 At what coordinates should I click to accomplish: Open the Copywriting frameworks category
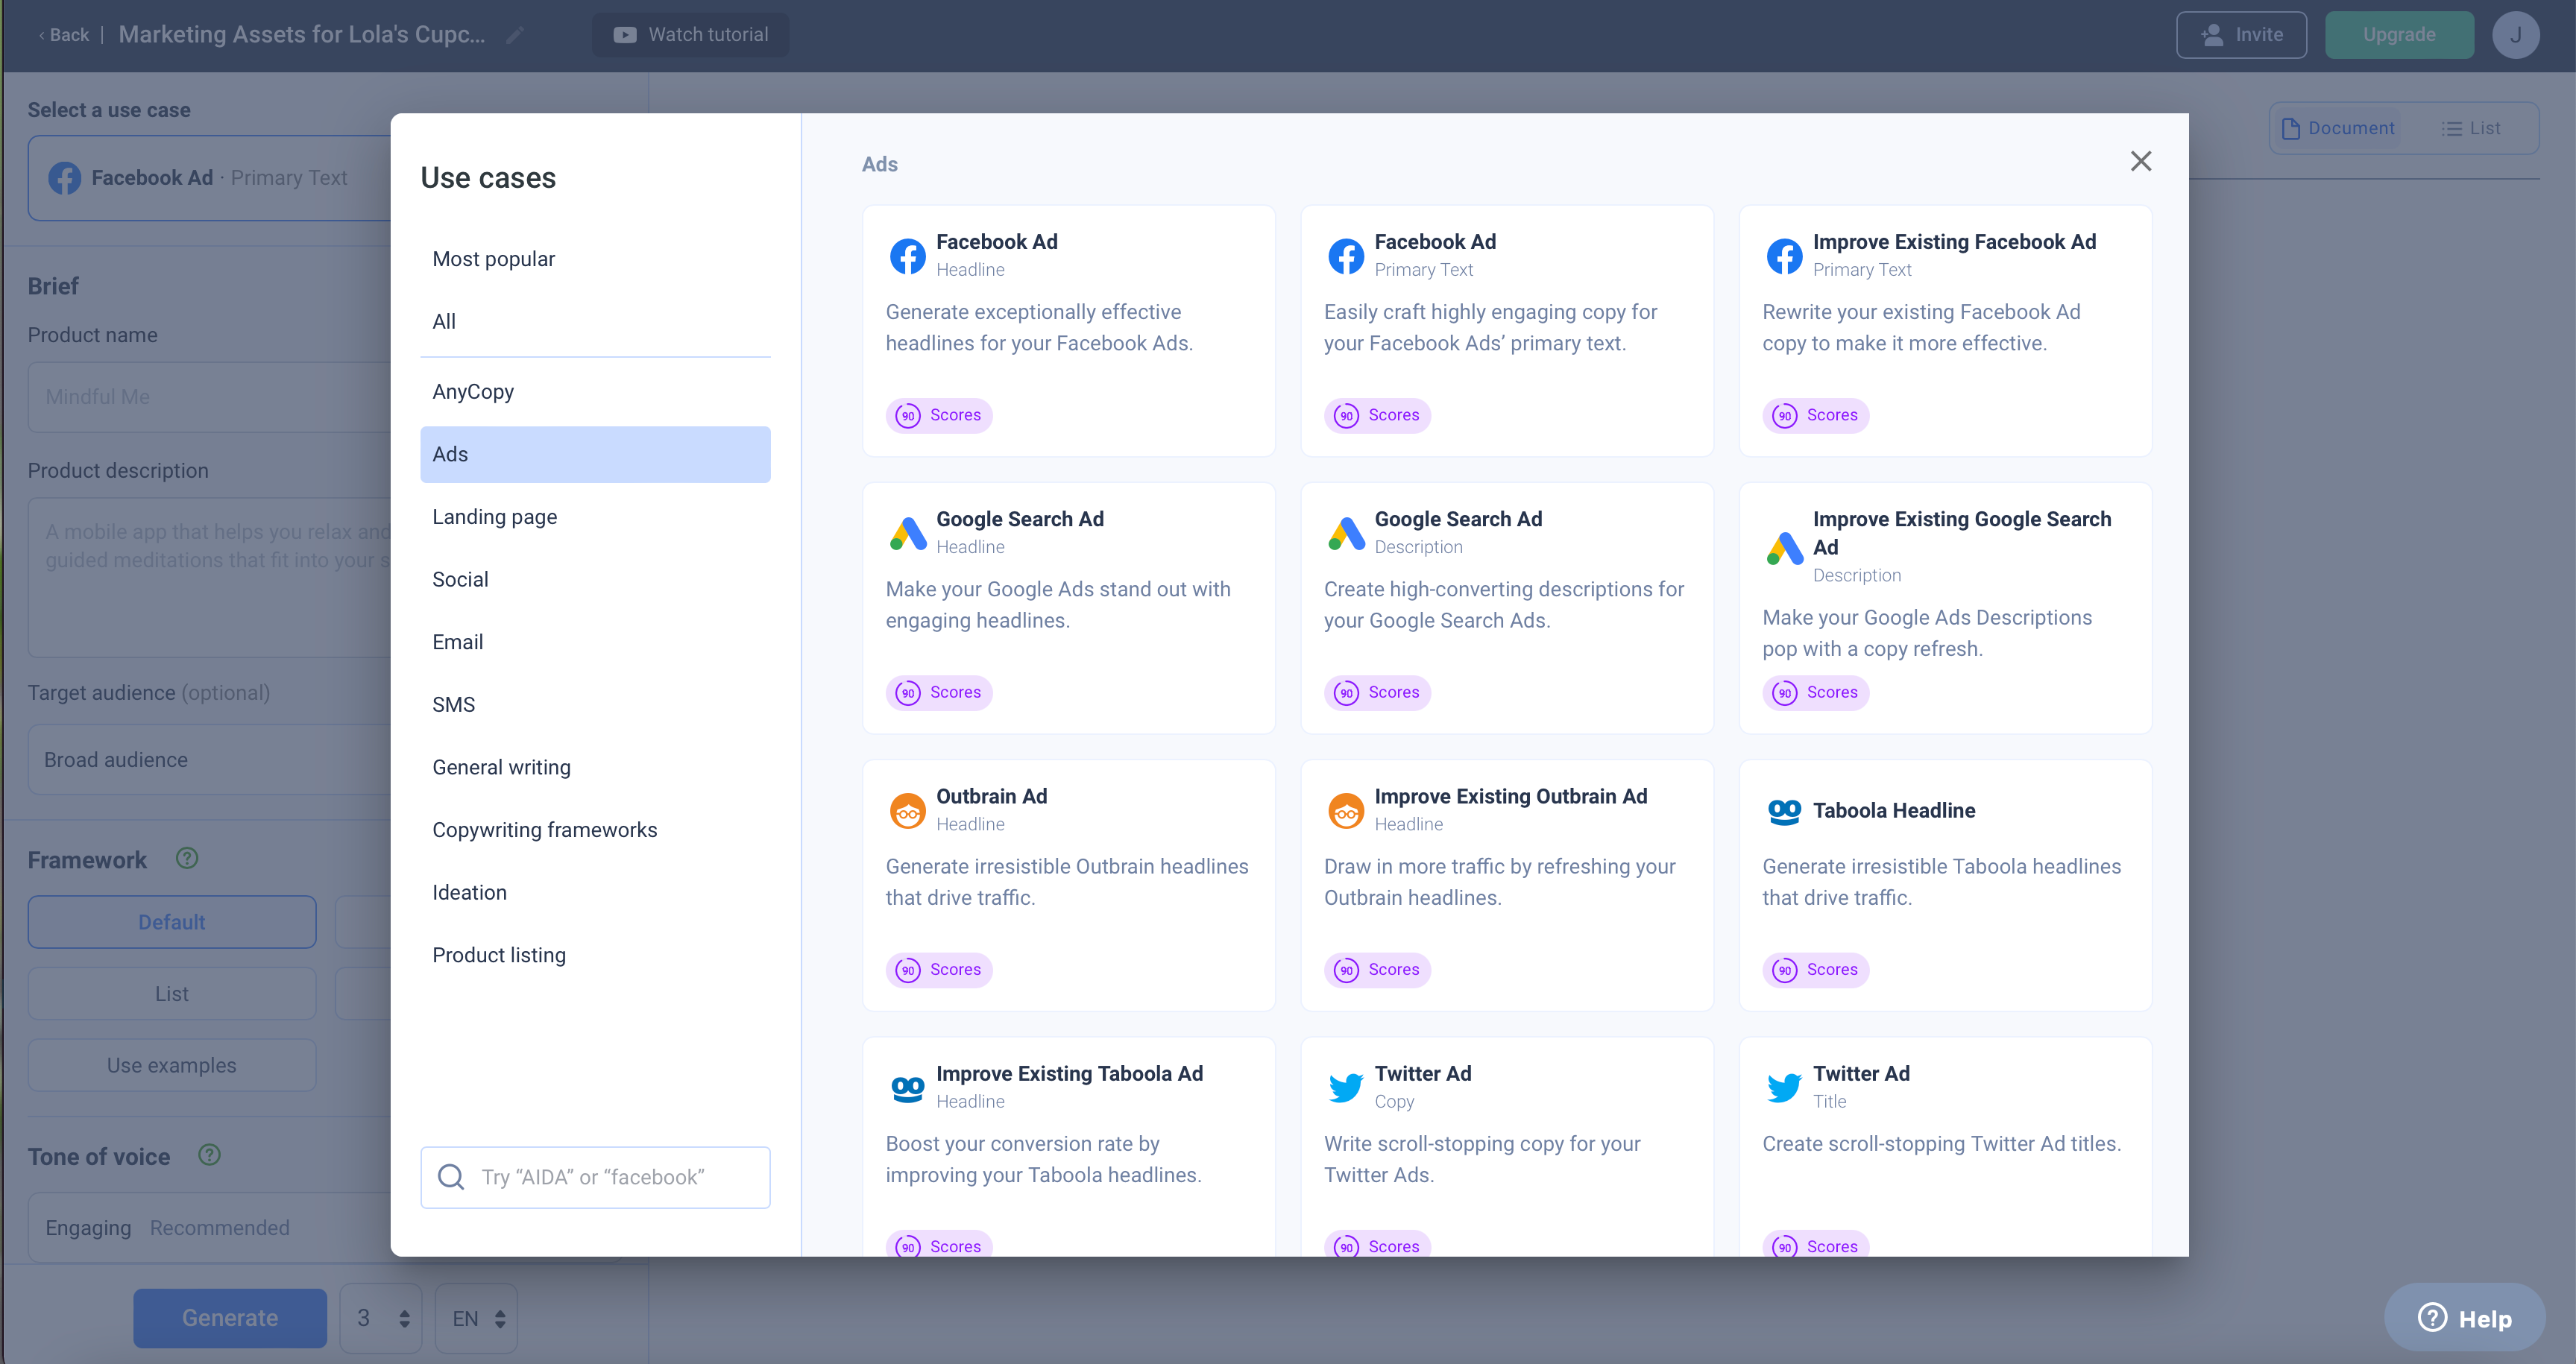[x=544, y=830]
